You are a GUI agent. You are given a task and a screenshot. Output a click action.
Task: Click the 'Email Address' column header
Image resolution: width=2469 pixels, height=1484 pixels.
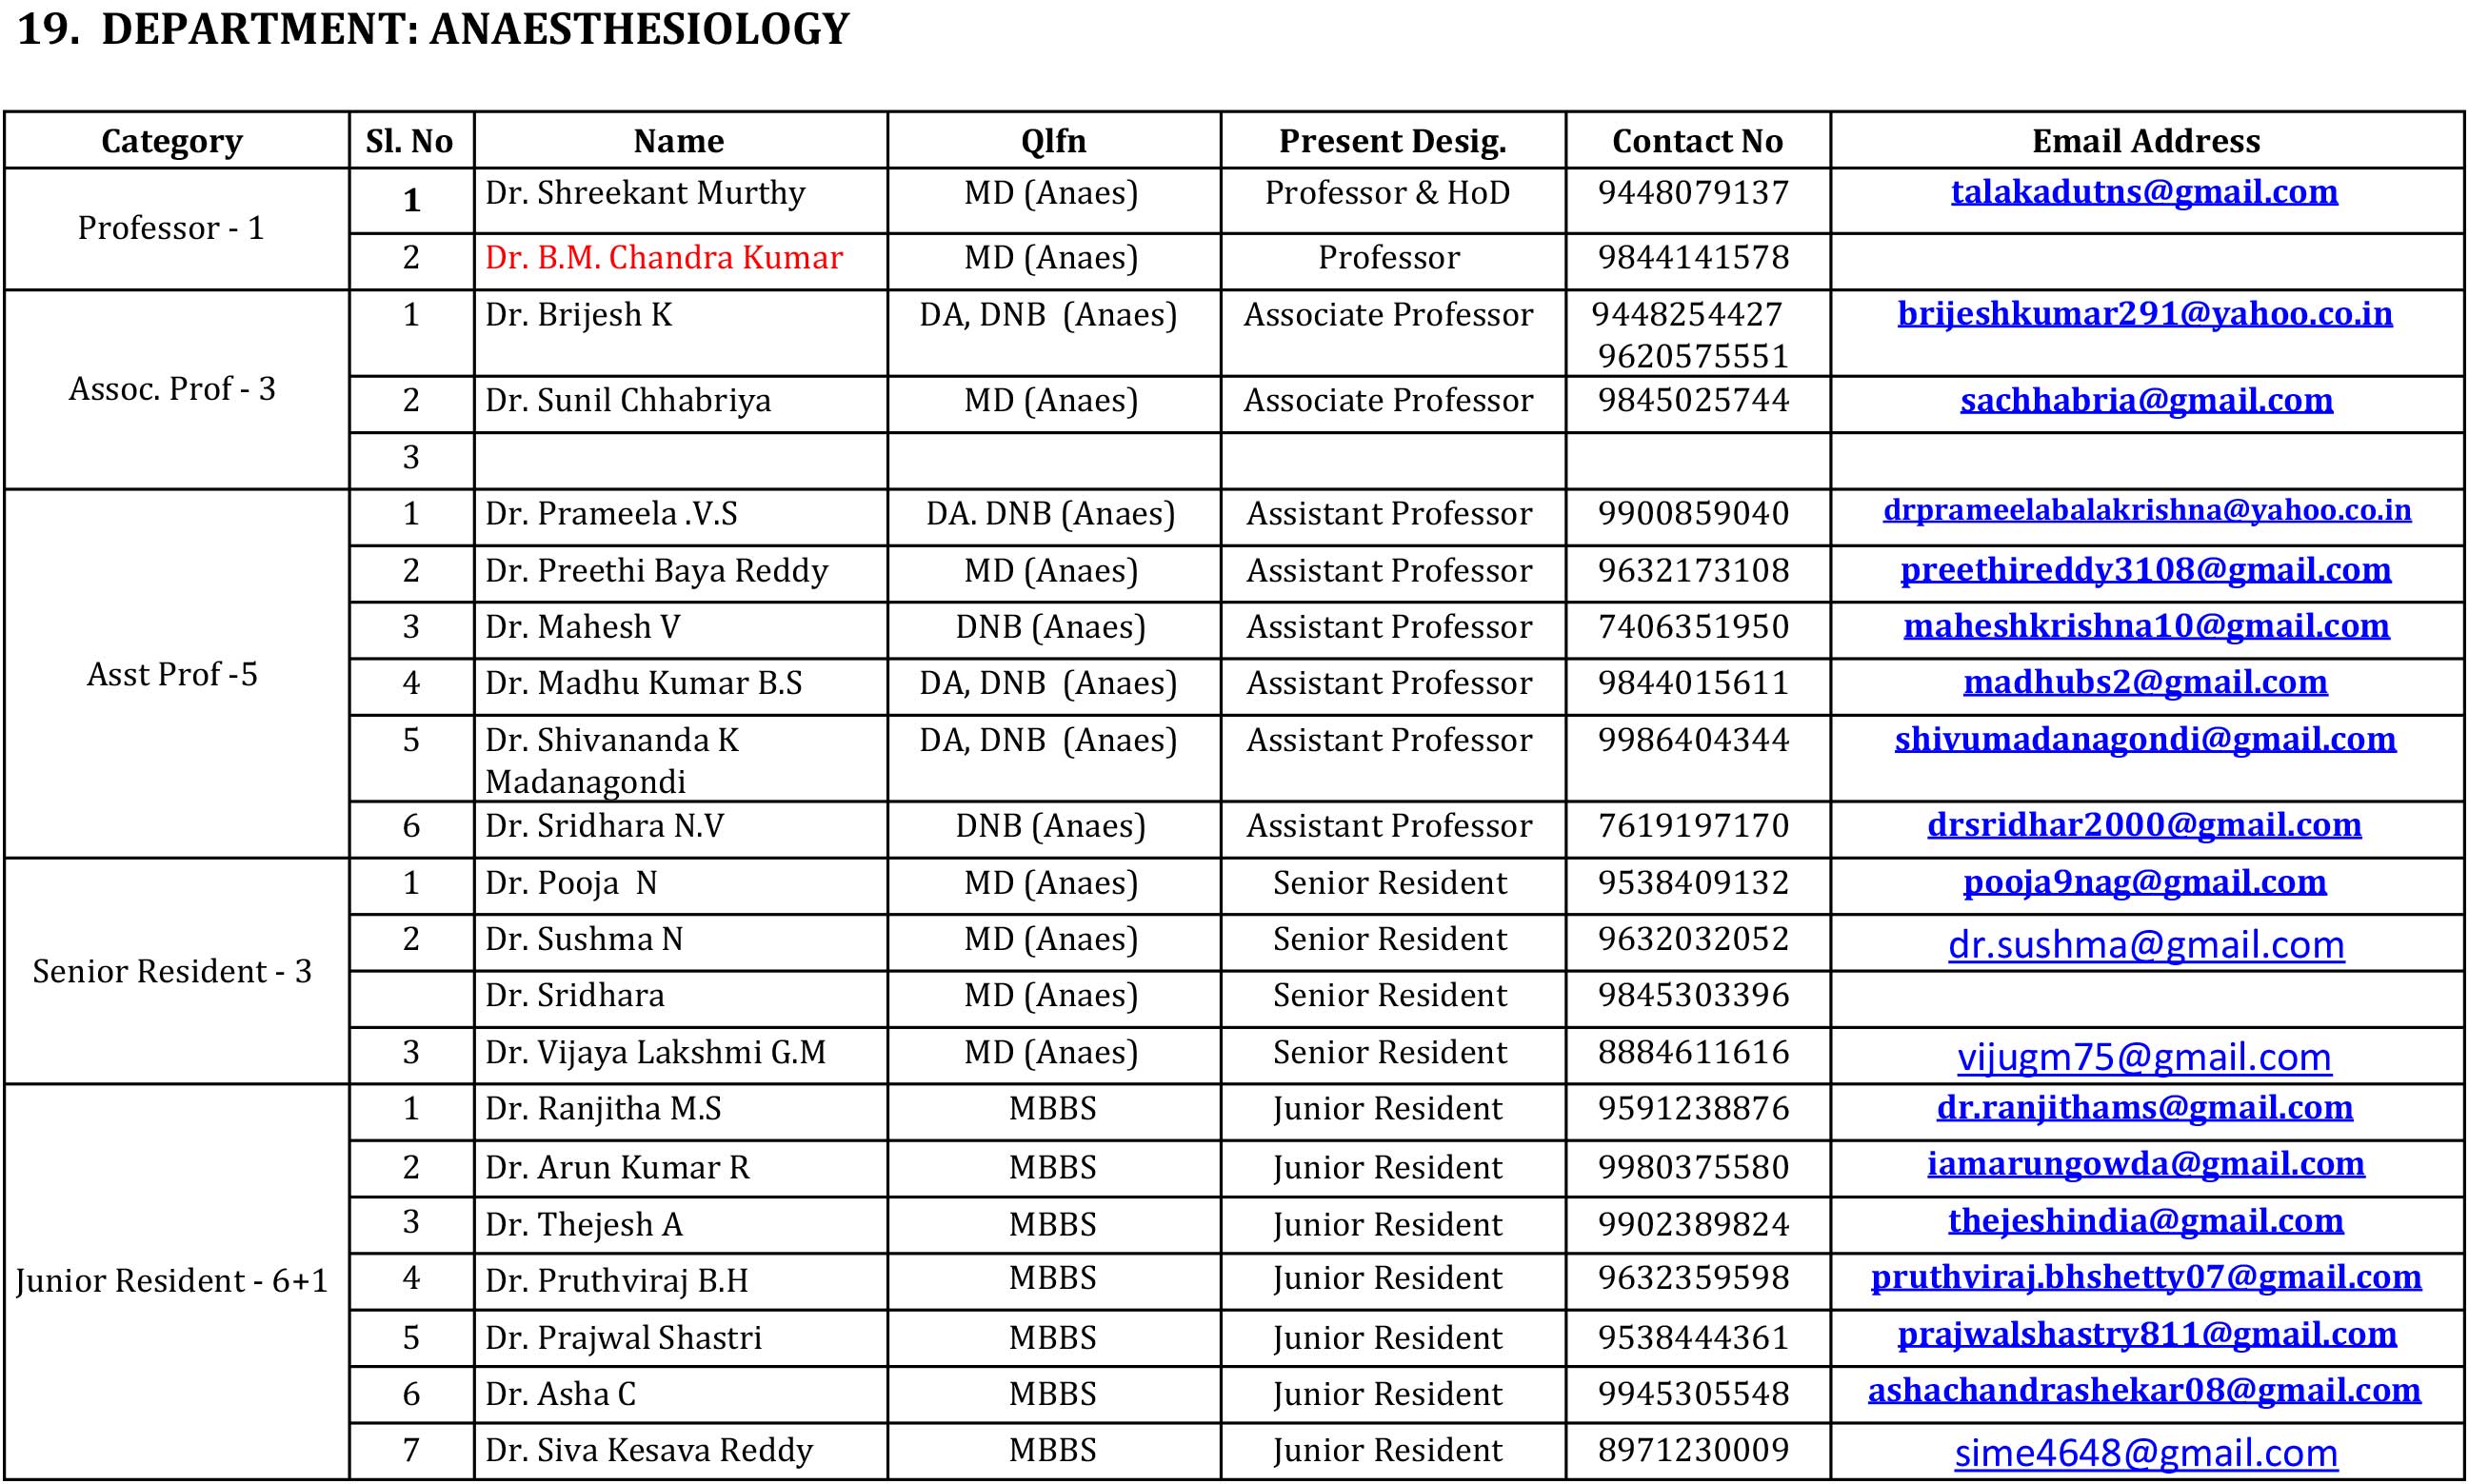(x=2145, y=141)
